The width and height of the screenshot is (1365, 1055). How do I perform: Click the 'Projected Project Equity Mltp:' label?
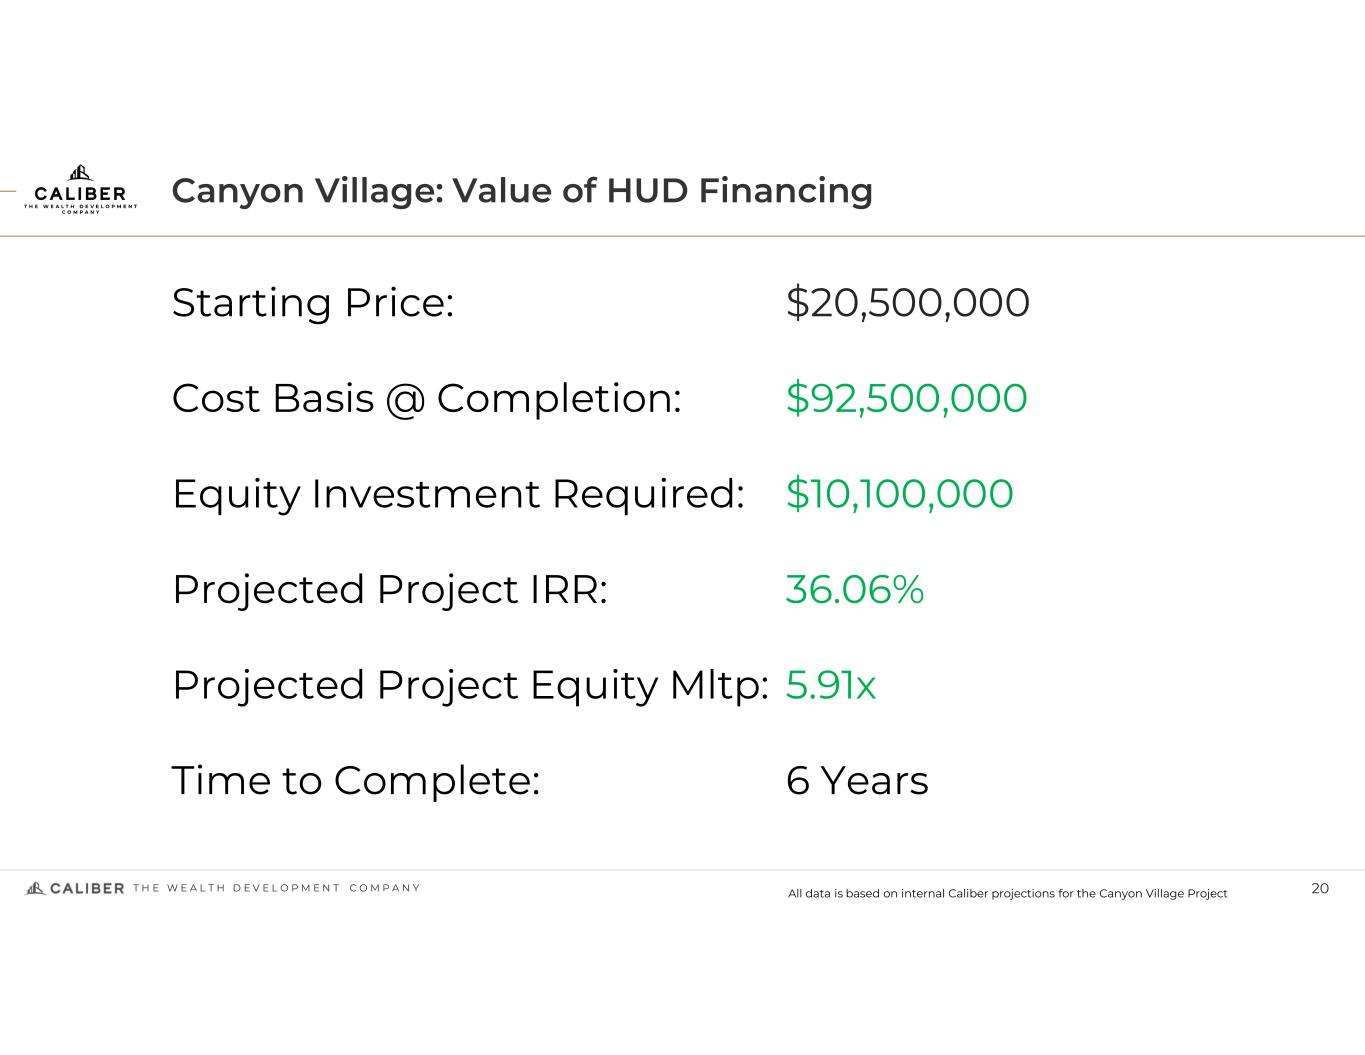point(470,685)
